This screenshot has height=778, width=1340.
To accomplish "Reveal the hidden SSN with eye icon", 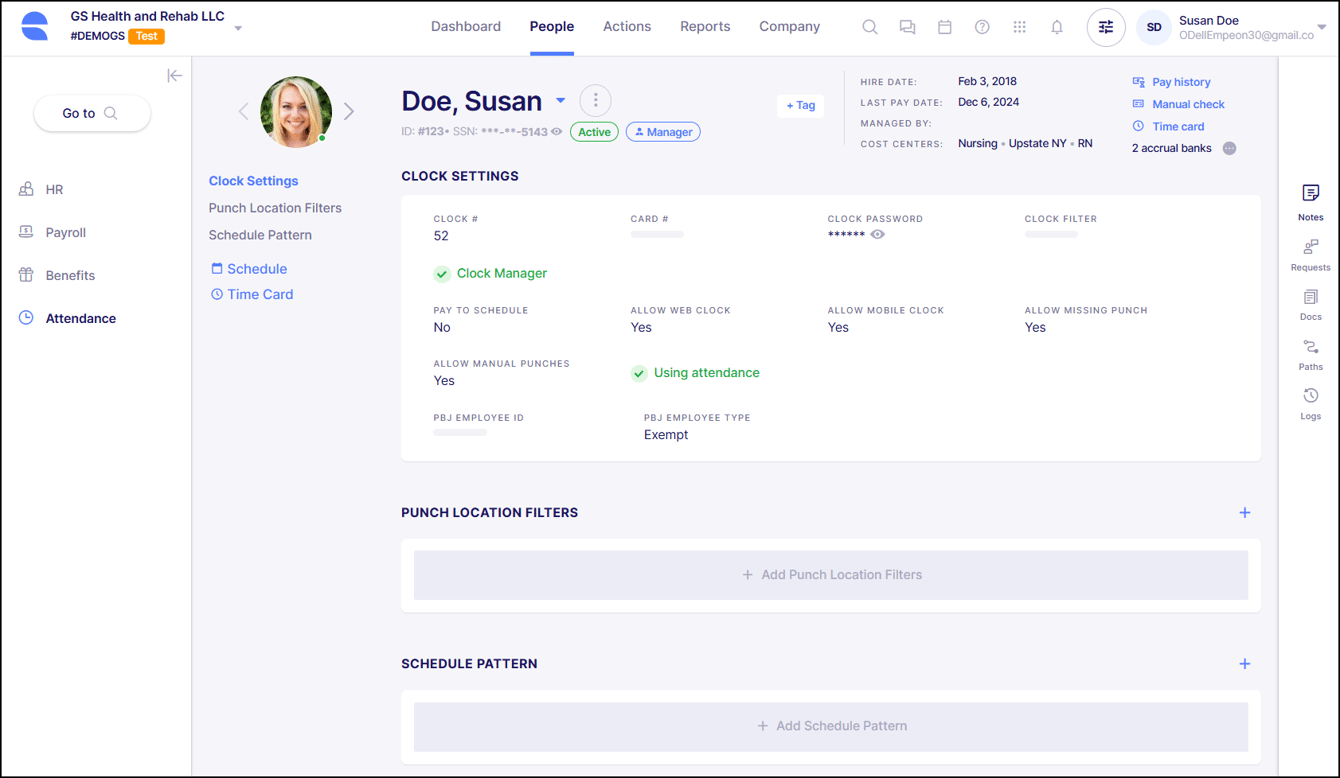I will (557, 132).
